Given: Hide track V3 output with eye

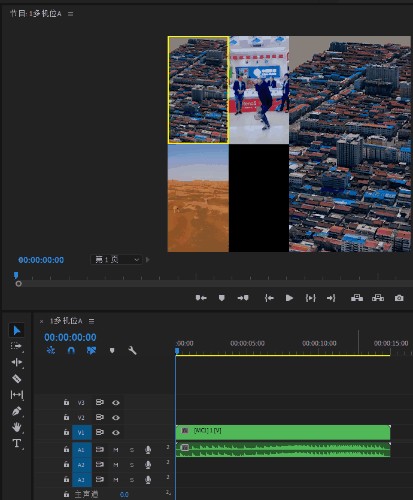Looking at the screenshot, I should pyautogui.click(x=116, y=403).
